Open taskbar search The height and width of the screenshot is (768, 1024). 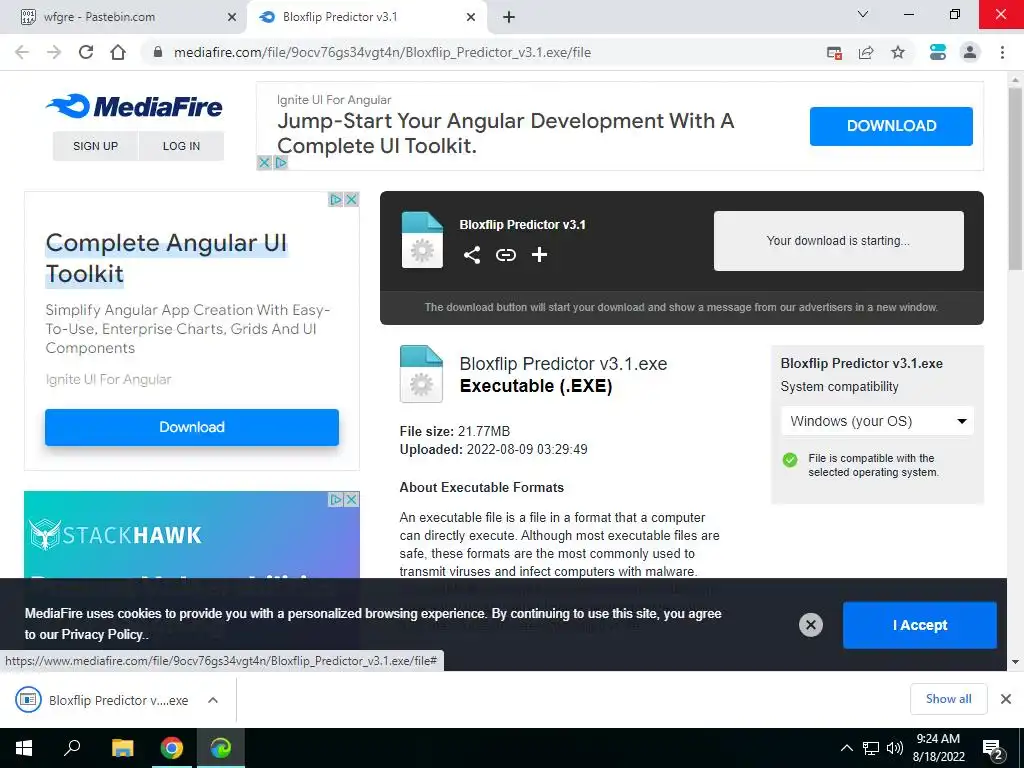pyautogui.click(x=72, y=748)
